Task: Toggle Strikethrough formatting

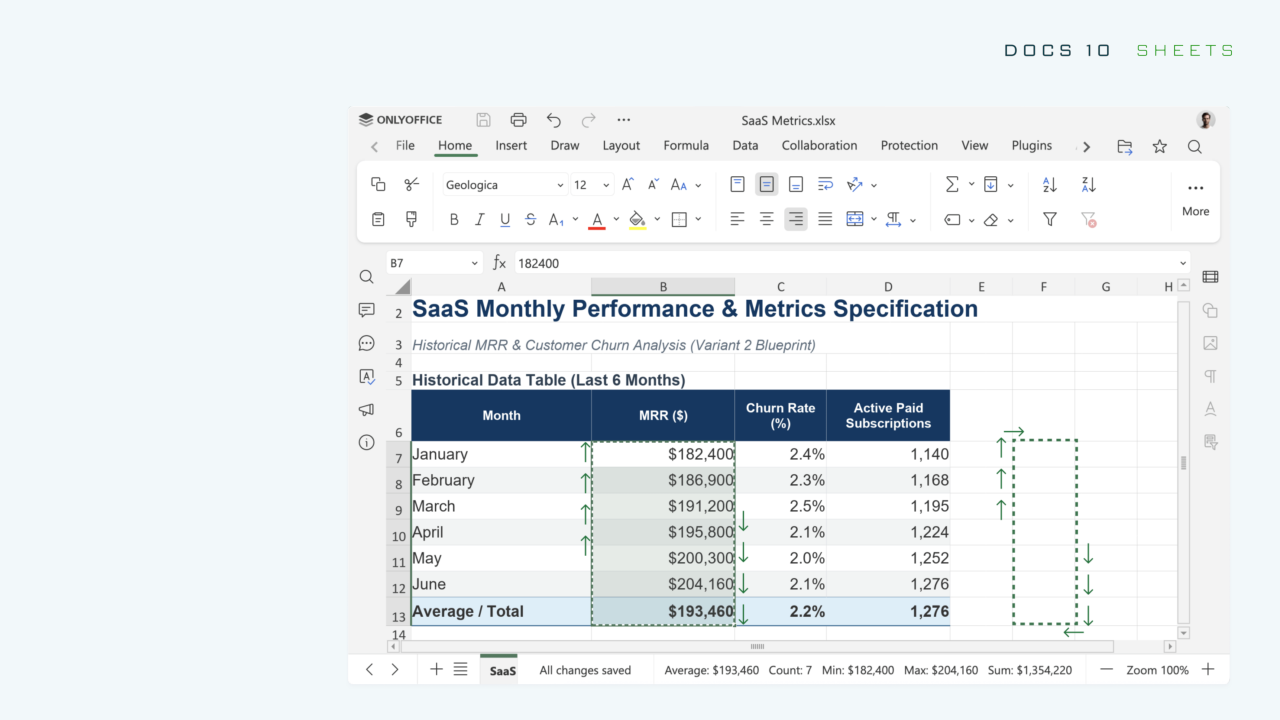Action: [x=530, y=219]
